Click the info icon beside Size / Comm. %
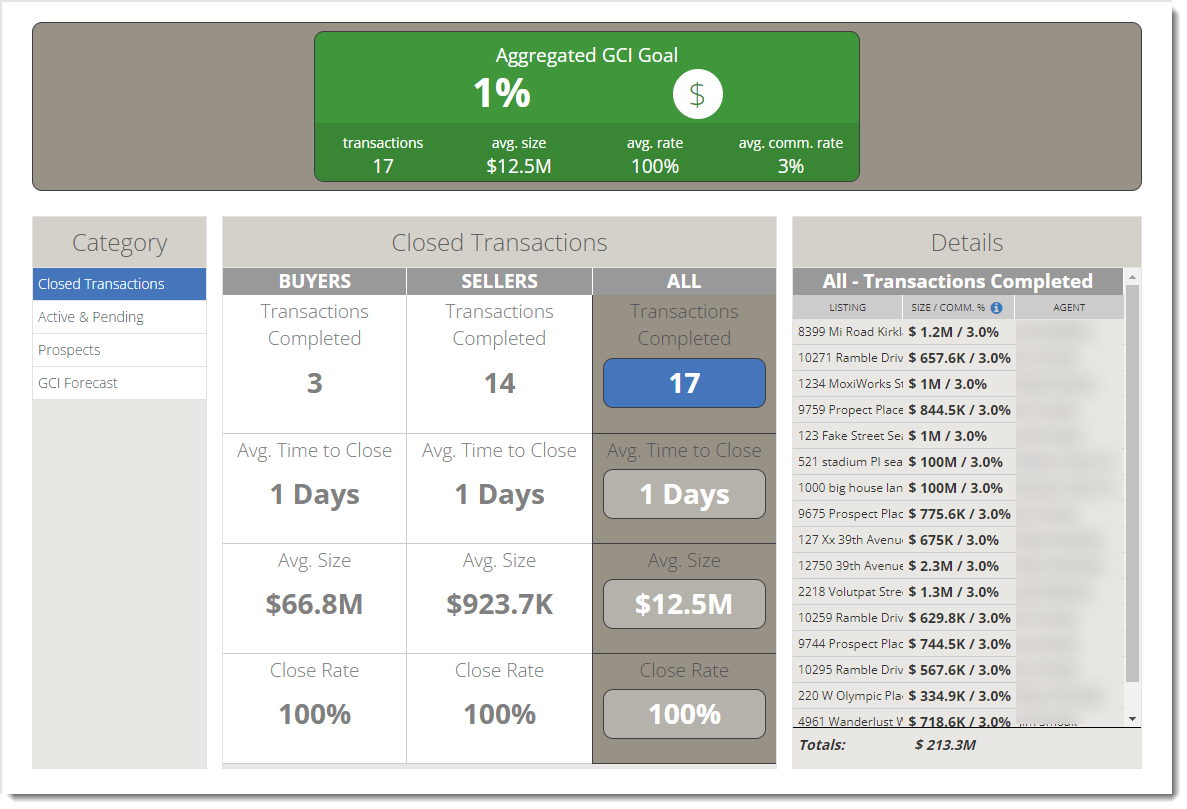This screenshot has height=809, width=1187. click(x=996, y=308)
